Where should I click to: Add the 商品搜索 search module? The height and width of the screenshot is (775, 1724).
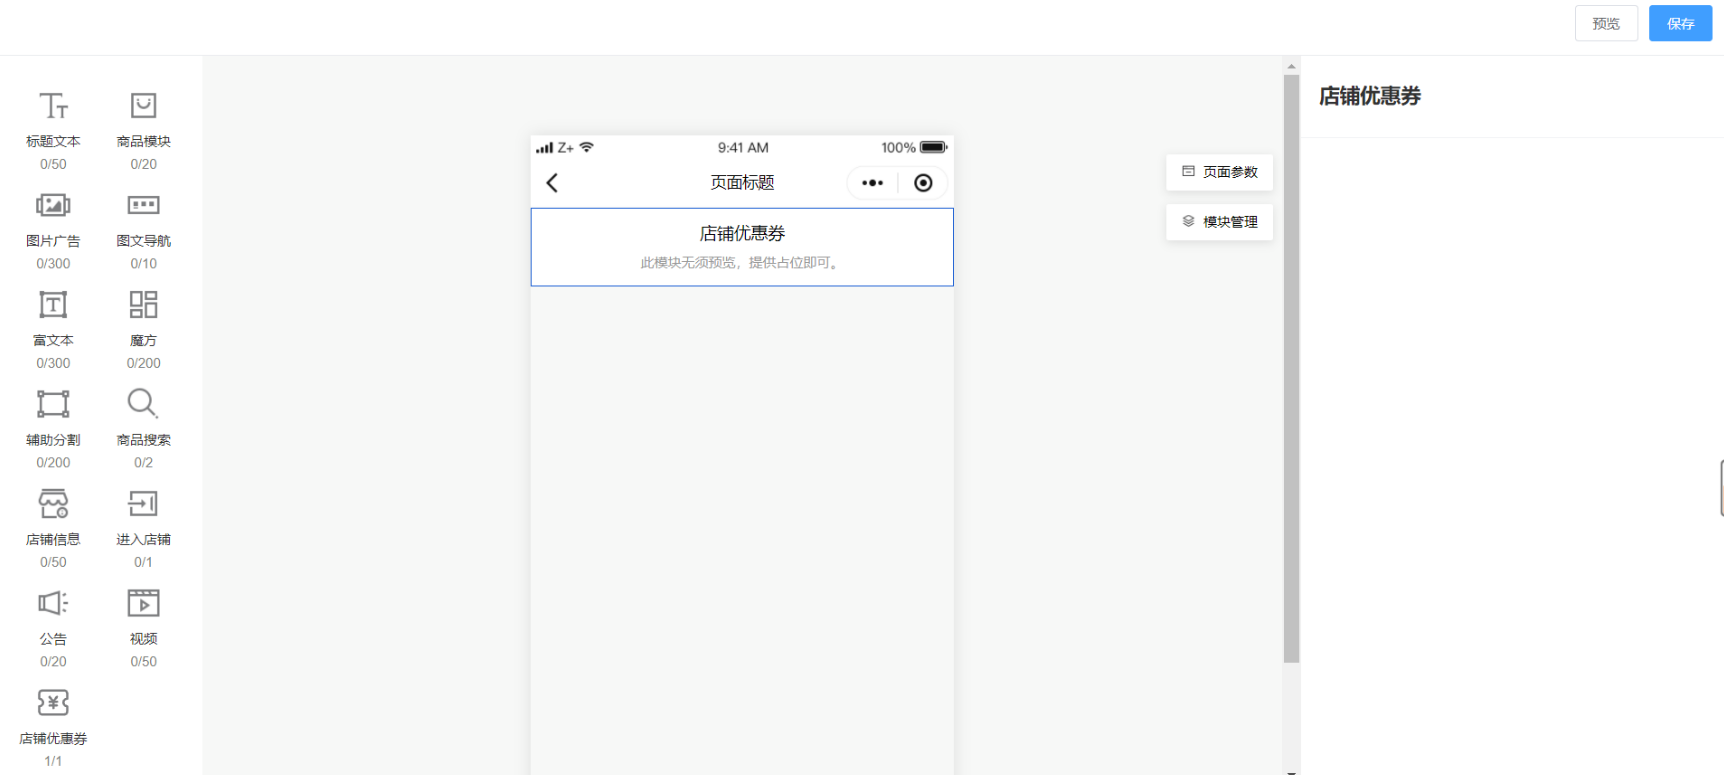(x=143, y=428)
